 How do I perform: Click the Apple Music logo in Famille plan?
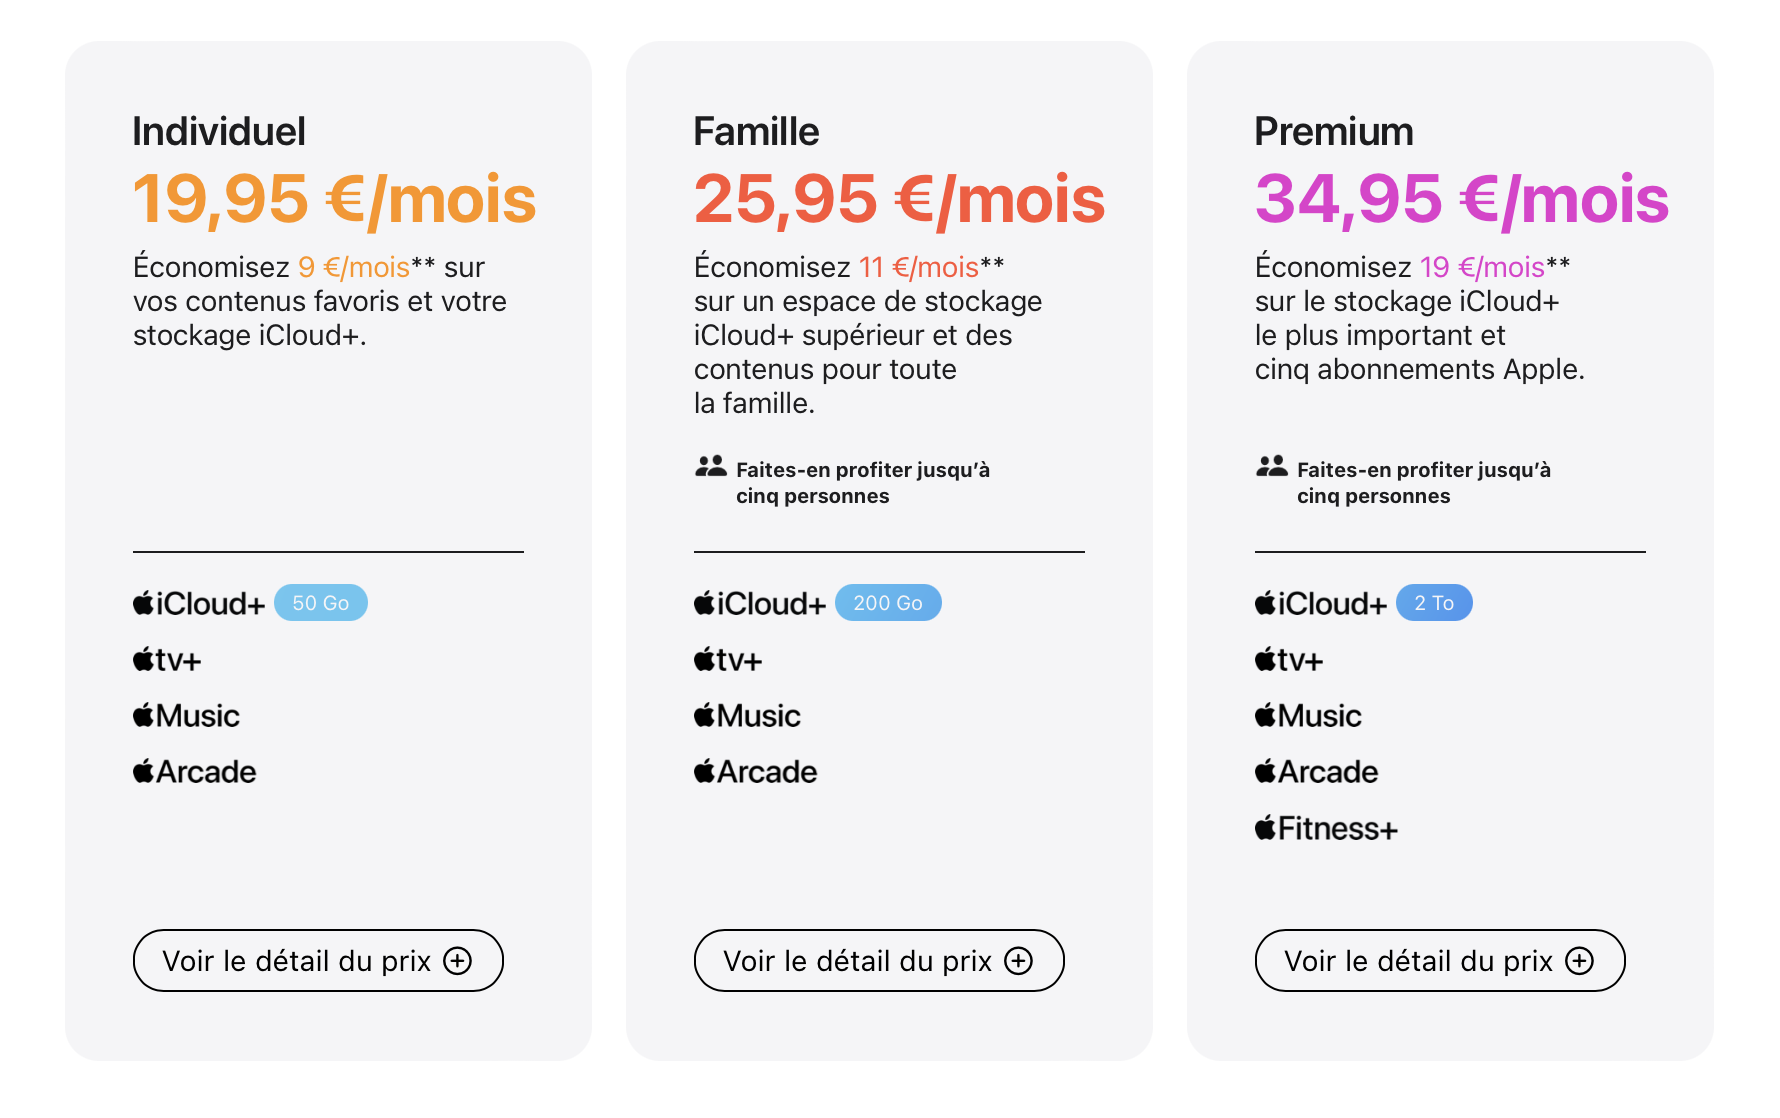[747, 716]
